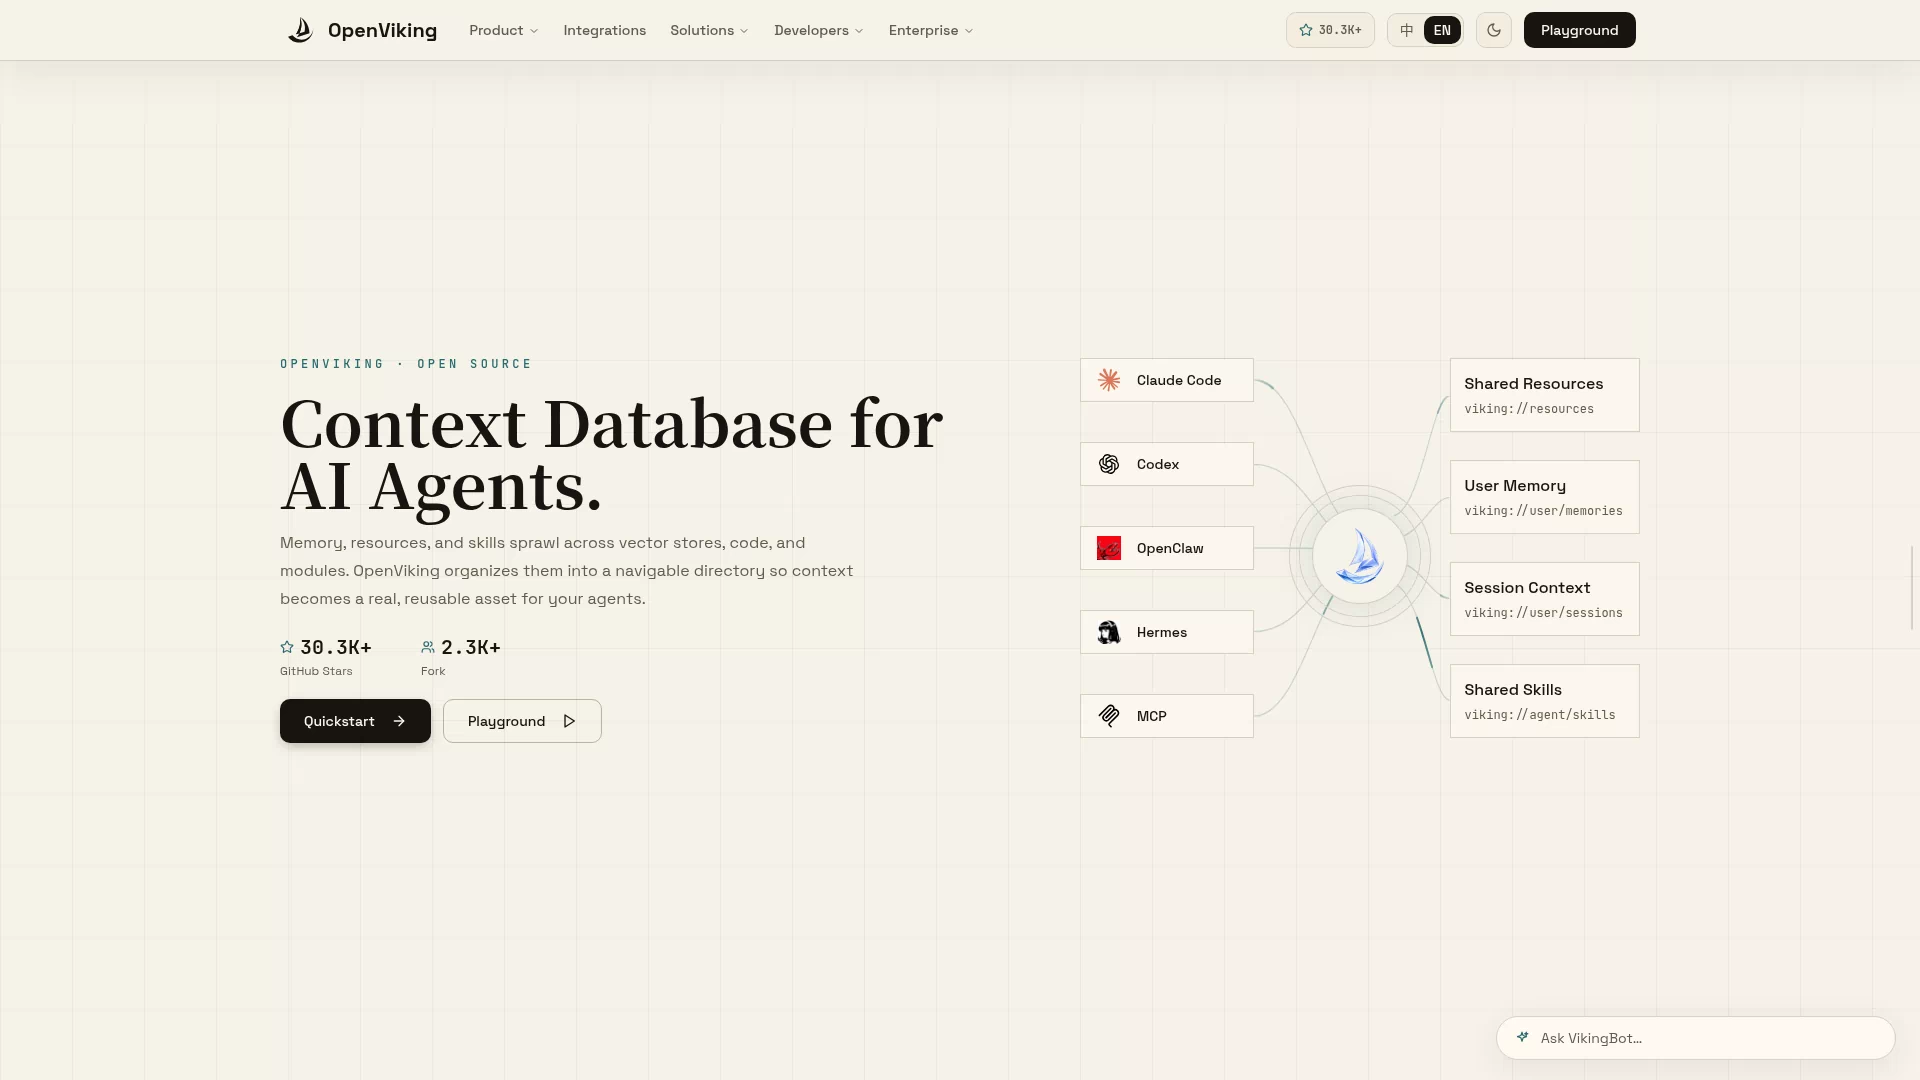1920x1080 pixels.
Task: Select the MCP integration card
Action: pyautogui.click(x=1167, y=716)
